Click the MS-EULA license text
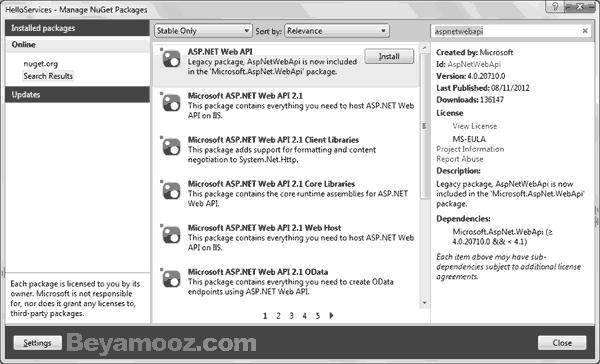The image size is (600, 364). [469, 139]
